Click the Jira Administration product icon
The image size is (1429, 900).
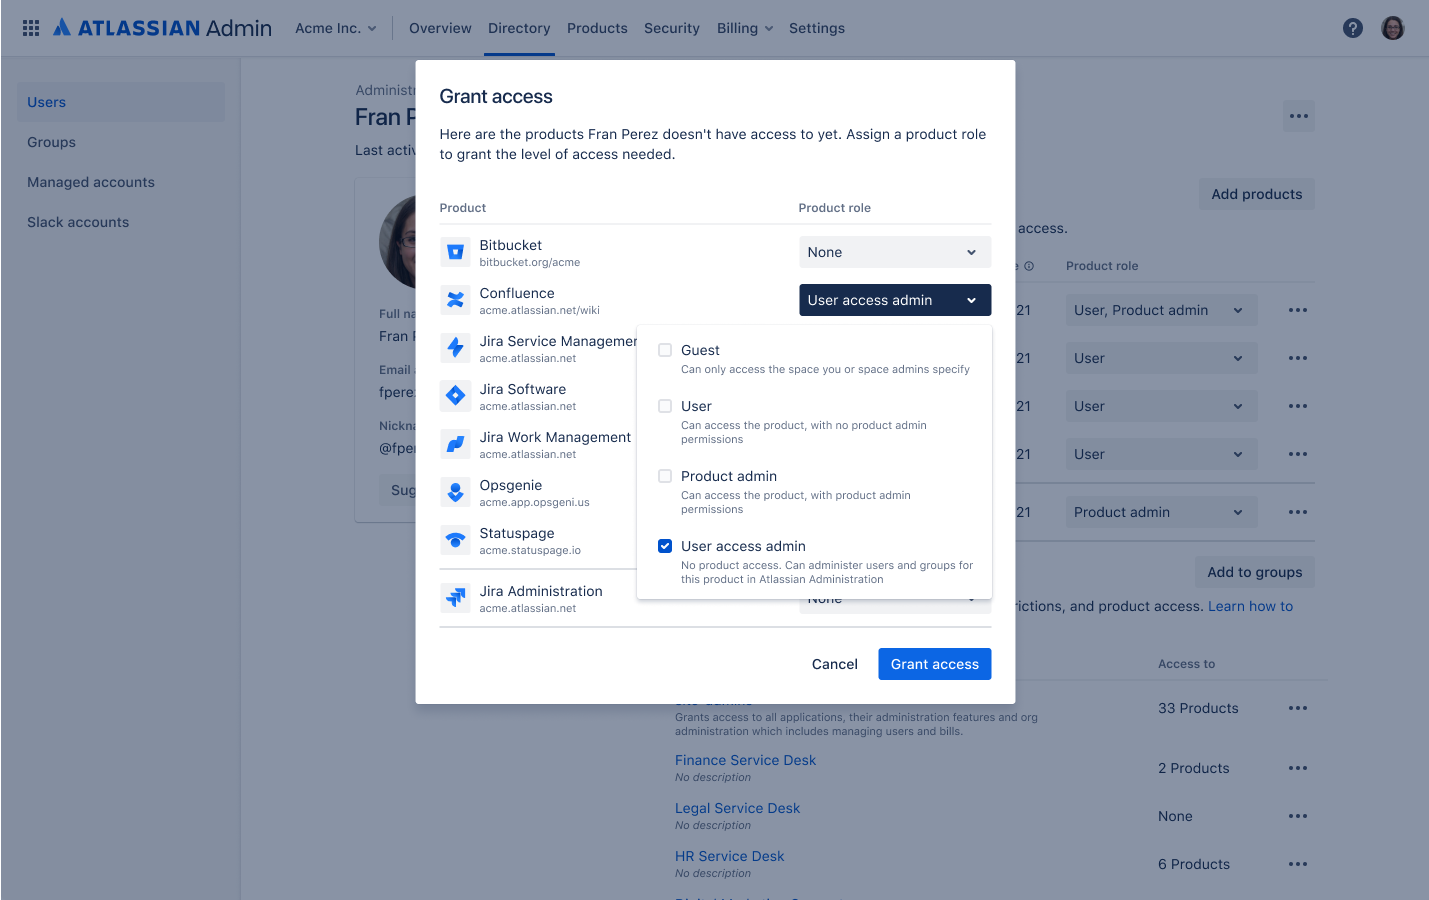(455, 598)
